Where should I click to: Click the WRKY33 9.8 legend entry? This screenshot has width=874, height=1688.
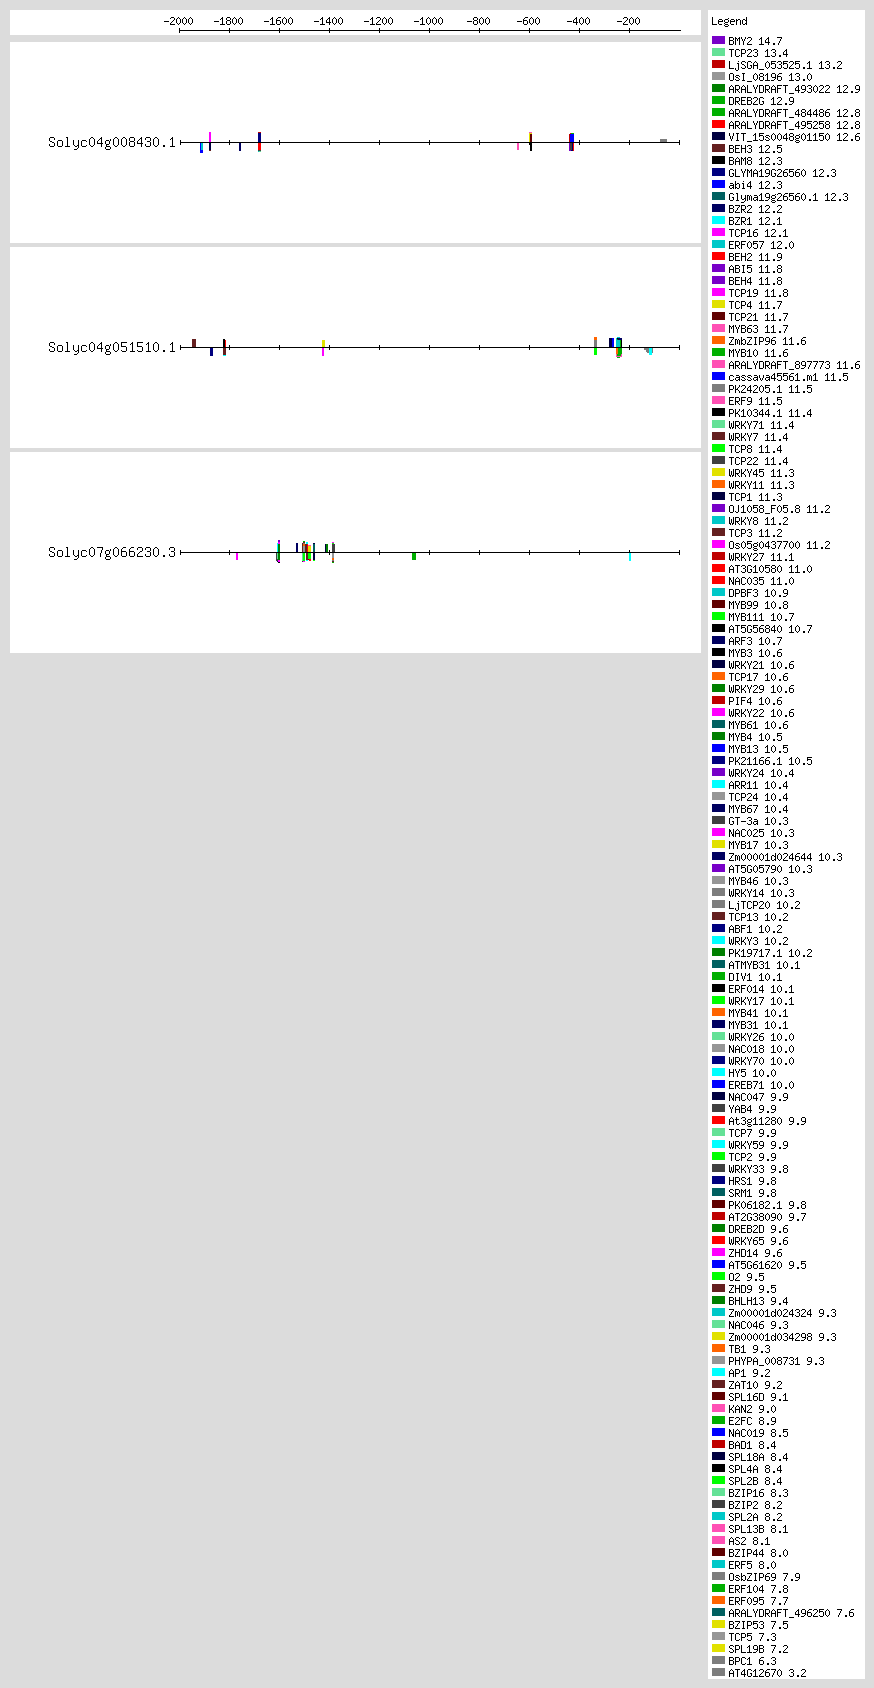[758, 1169]
